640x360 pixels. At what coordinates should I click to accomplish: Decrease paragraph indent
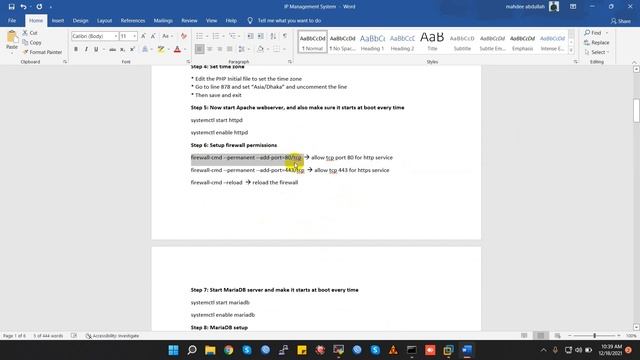(x=250, y=36)
